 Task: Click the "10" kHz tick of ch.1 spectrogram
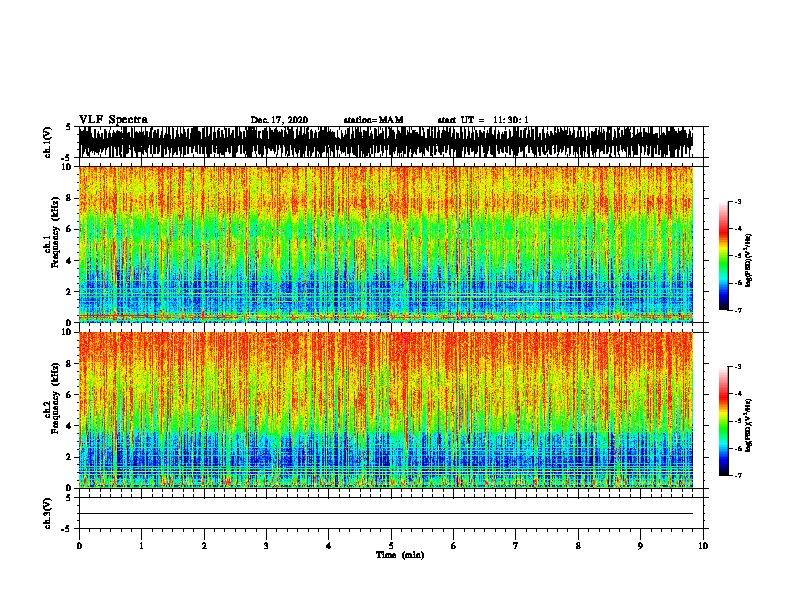click(67, 167)
